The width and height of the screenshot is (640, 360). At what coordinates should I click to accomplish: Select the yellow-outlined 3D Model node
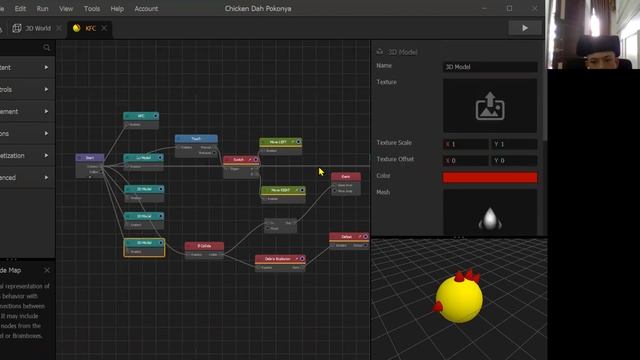tap(144, 248)
